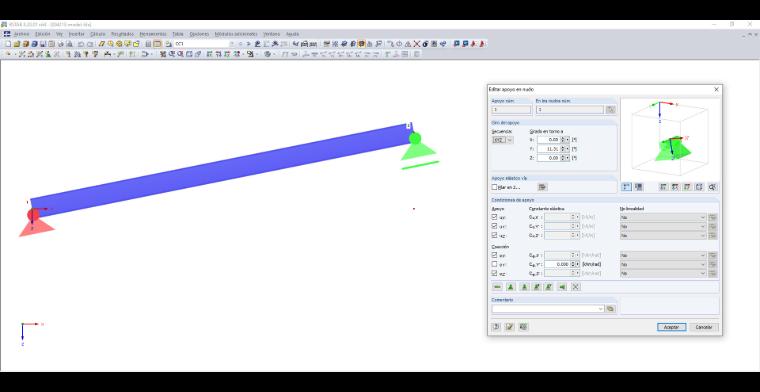Open the Edición menu
760x392 pixels.
tap(43, 34)
